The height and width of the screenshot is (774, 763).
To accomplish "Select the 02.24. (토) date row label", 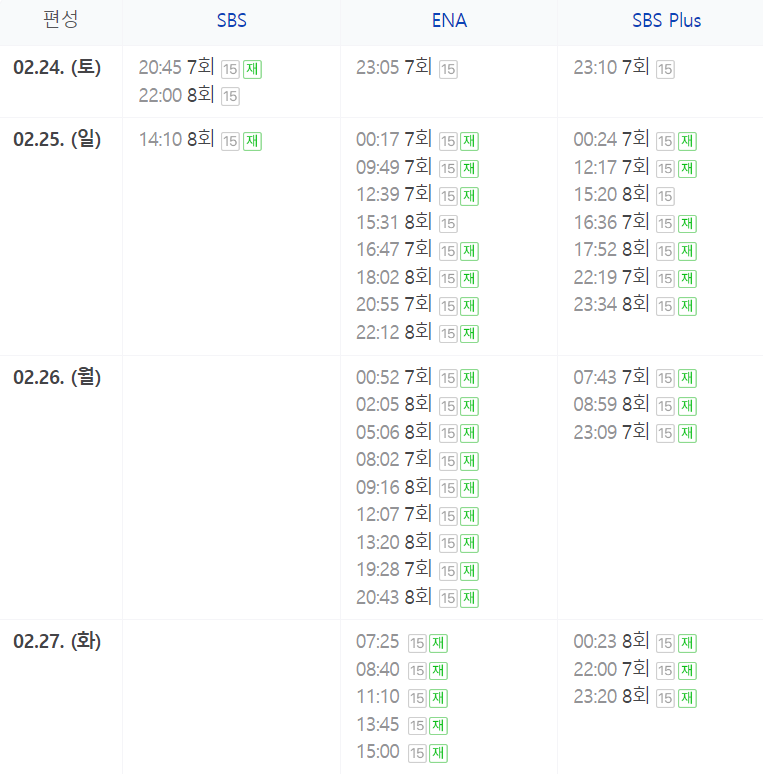I will (x=57, y=68).
